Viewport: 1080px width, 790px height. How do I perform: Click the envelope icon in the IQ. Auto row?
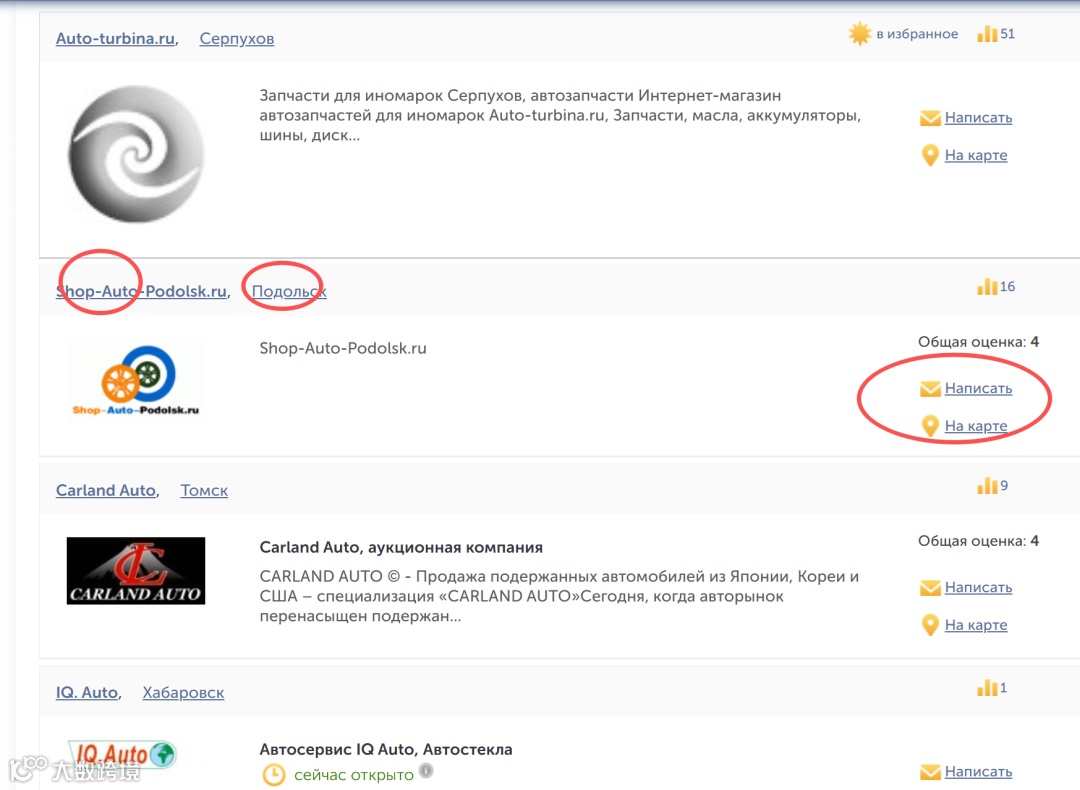click(931, 773)
